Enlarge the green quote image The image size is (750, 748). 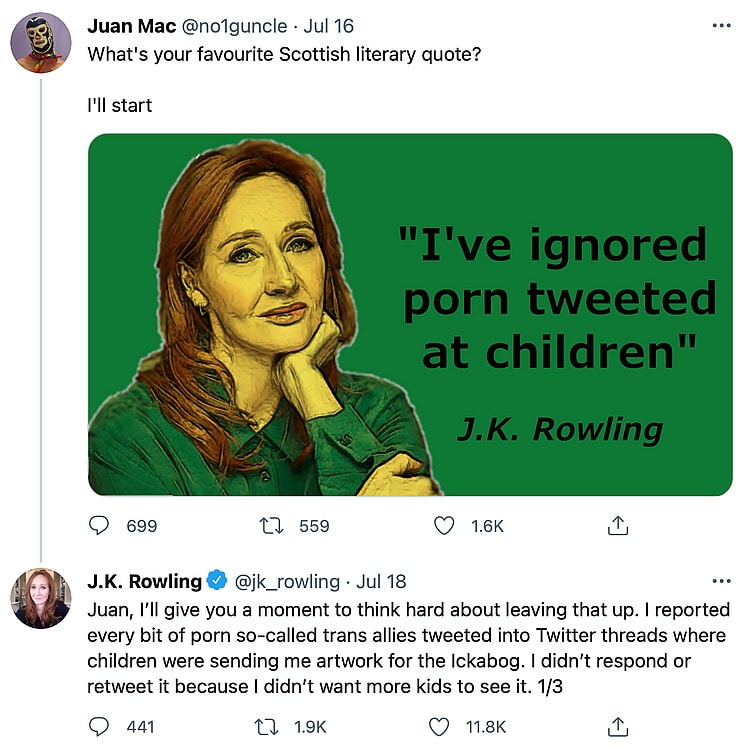click(x=410, y=314)
